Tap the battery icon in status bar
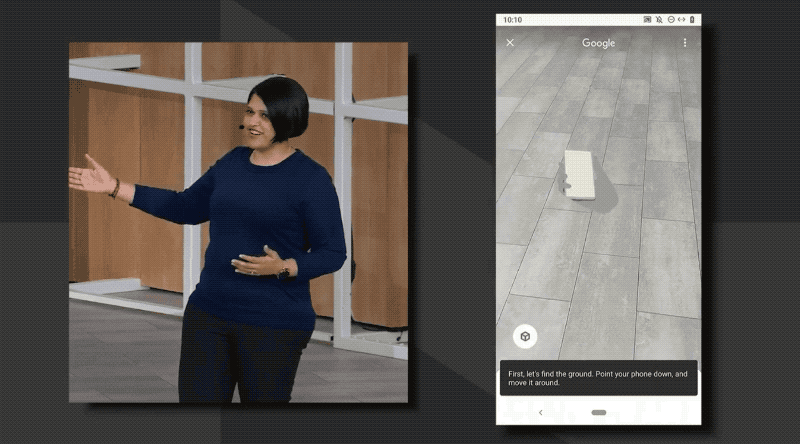 (x=692, y=19)
